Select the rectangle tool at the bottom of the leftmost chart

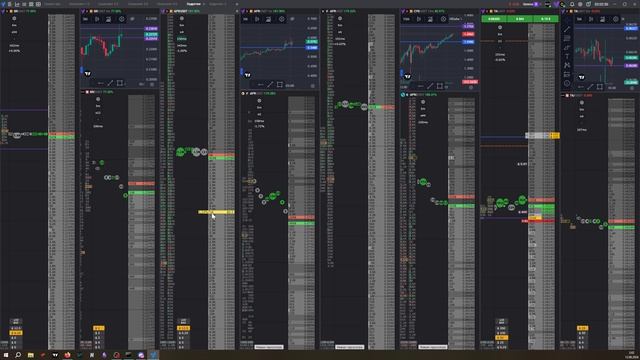pos(120,83)
